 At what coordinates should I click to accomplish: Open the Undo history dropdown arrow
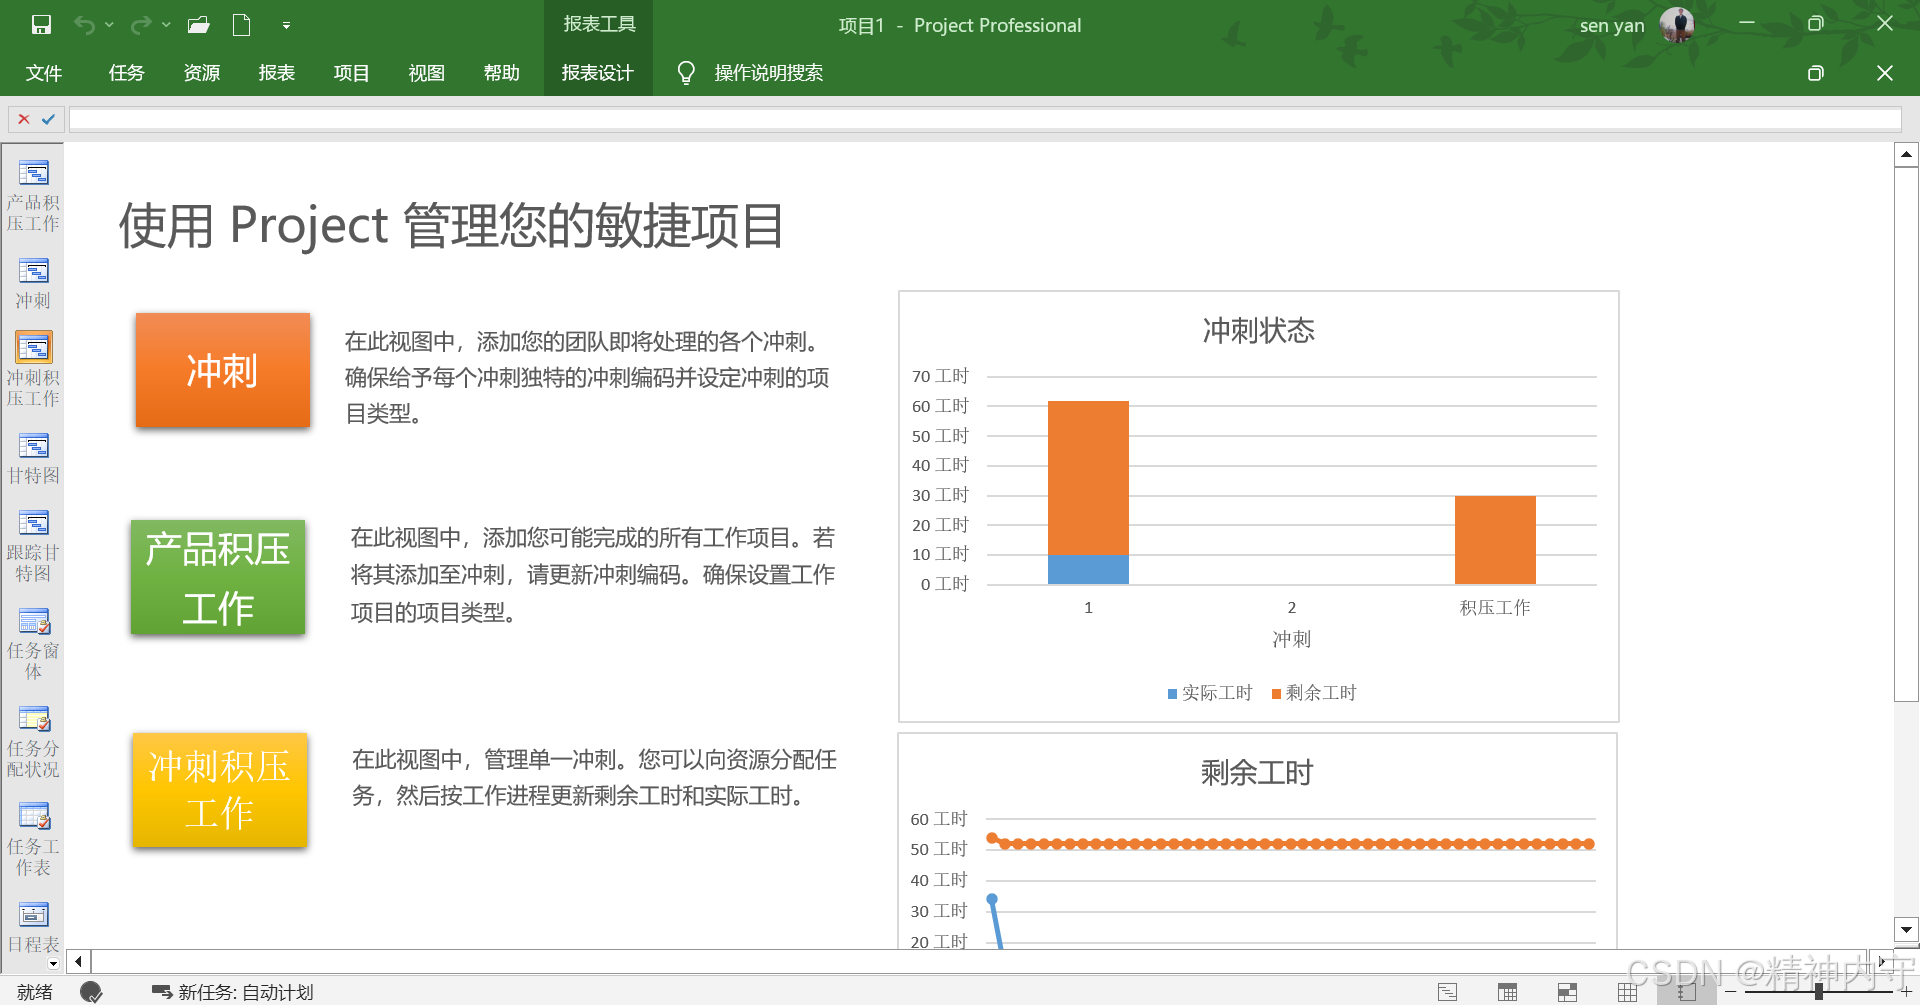tap(109, 25)
